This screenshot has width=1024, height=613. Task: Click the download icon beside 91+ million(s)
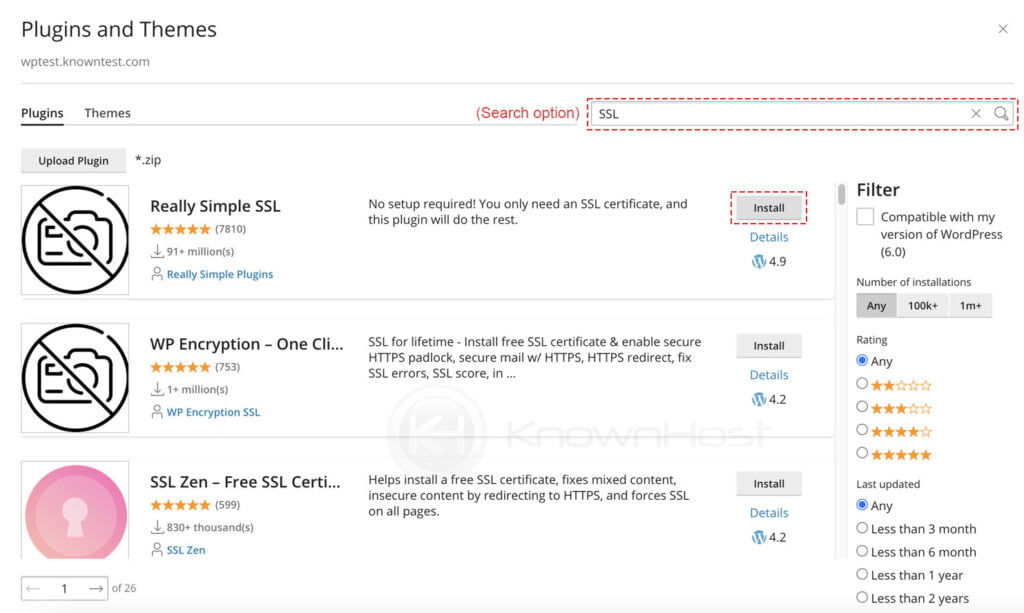157,251
